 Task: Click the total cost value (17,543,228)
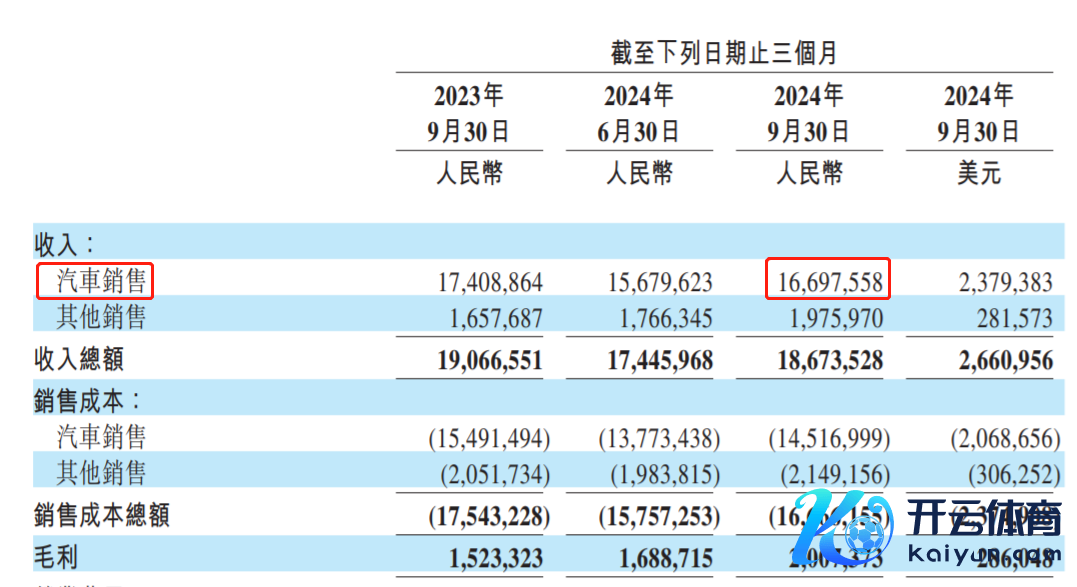click(x=489, y=516)
